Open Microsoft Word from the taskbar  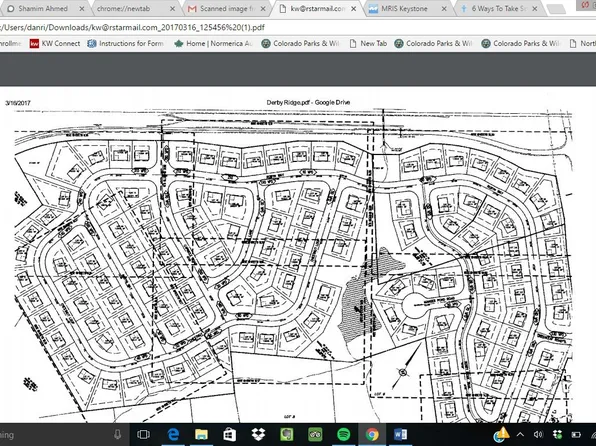click(400, 434)
